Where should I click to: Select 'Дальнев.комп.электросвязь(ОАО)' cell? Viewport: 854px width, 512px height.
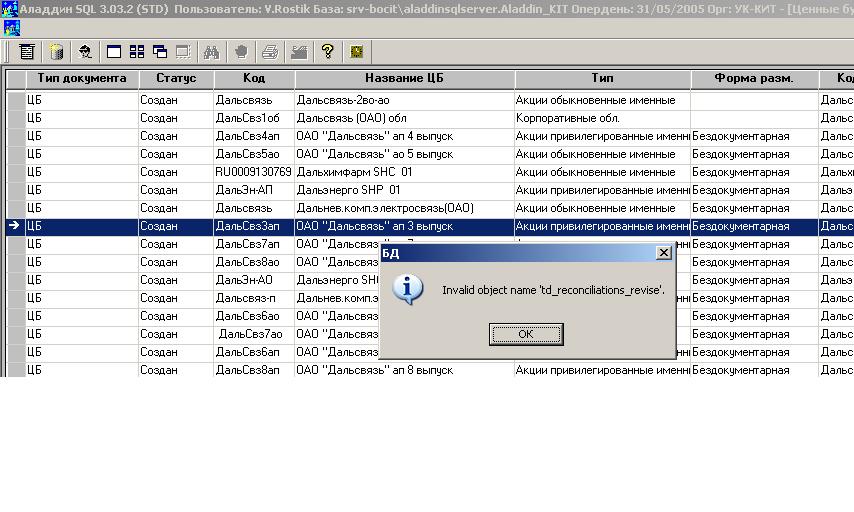coord(404,208)
